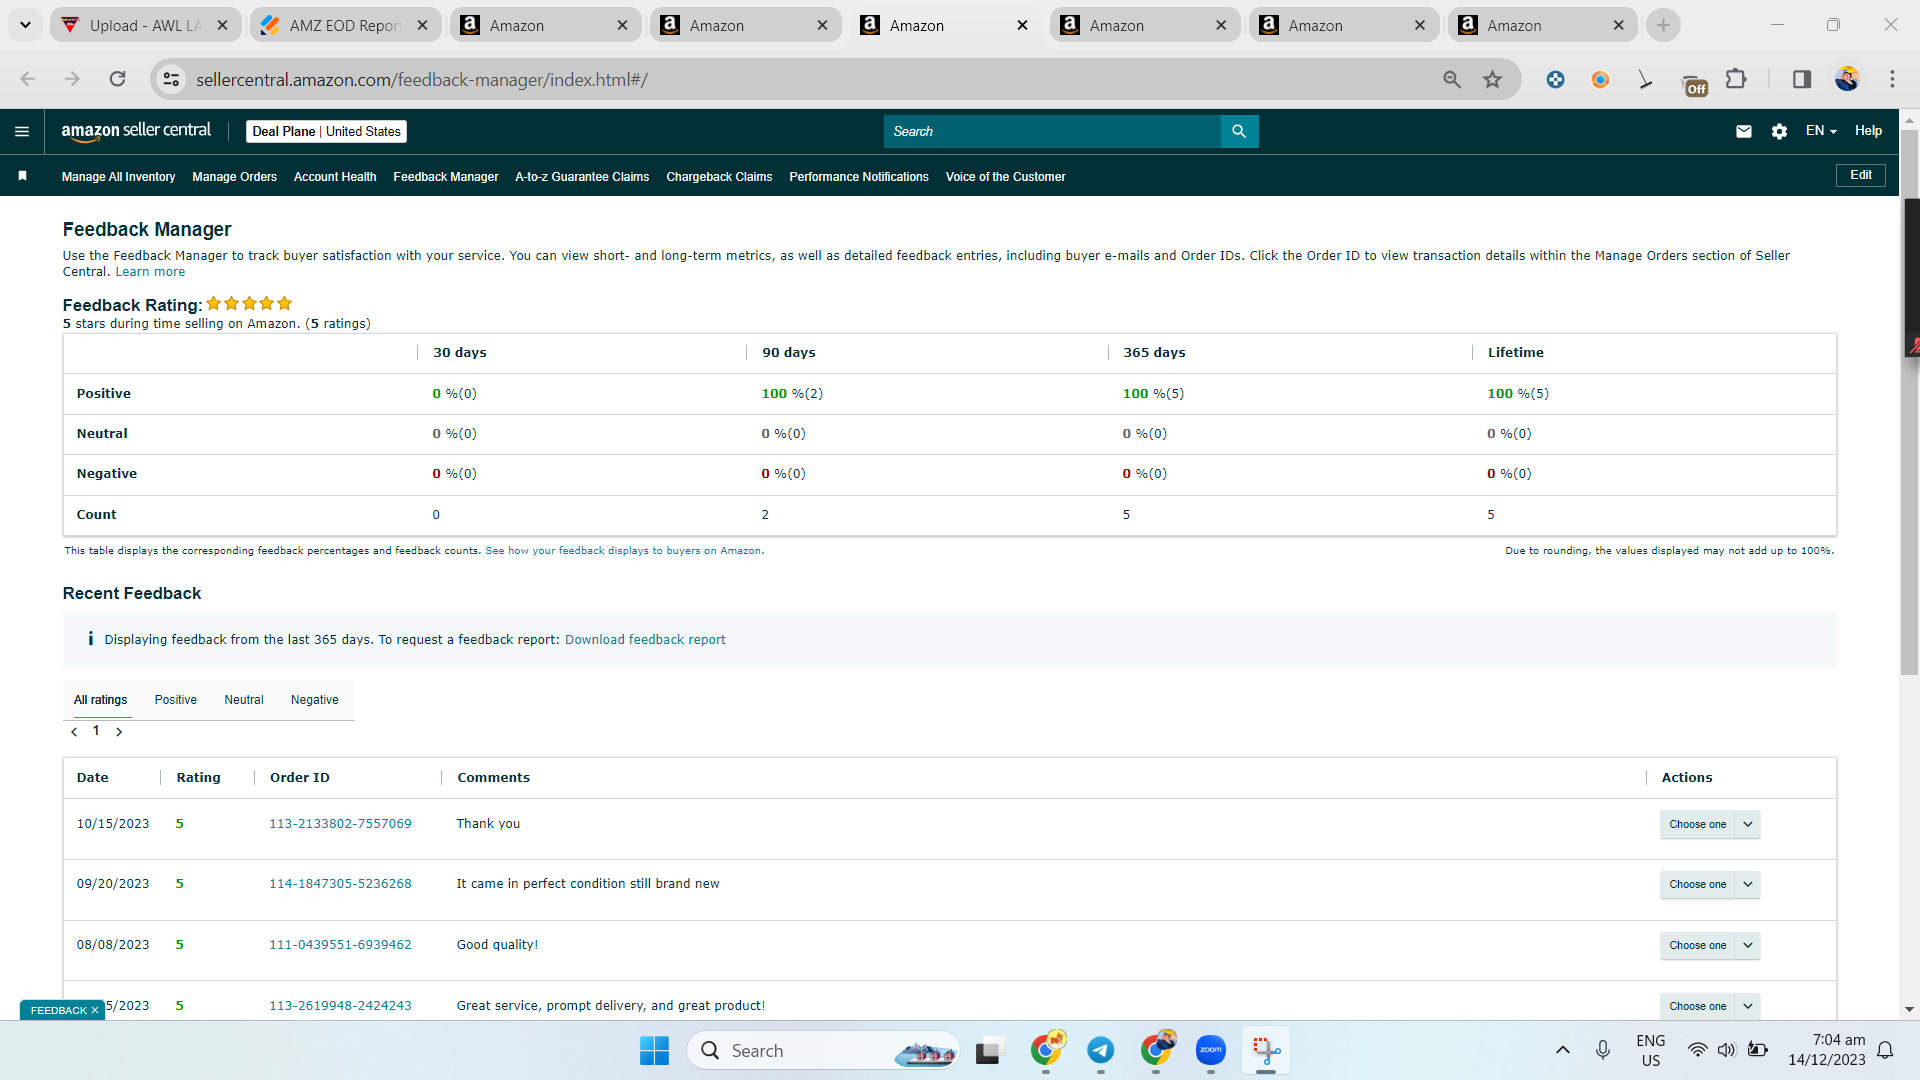Image resolution: width=1920 pixels, height=1080 pixels.
Task: Open the Windows Start menu
Action: [654, 1051]
